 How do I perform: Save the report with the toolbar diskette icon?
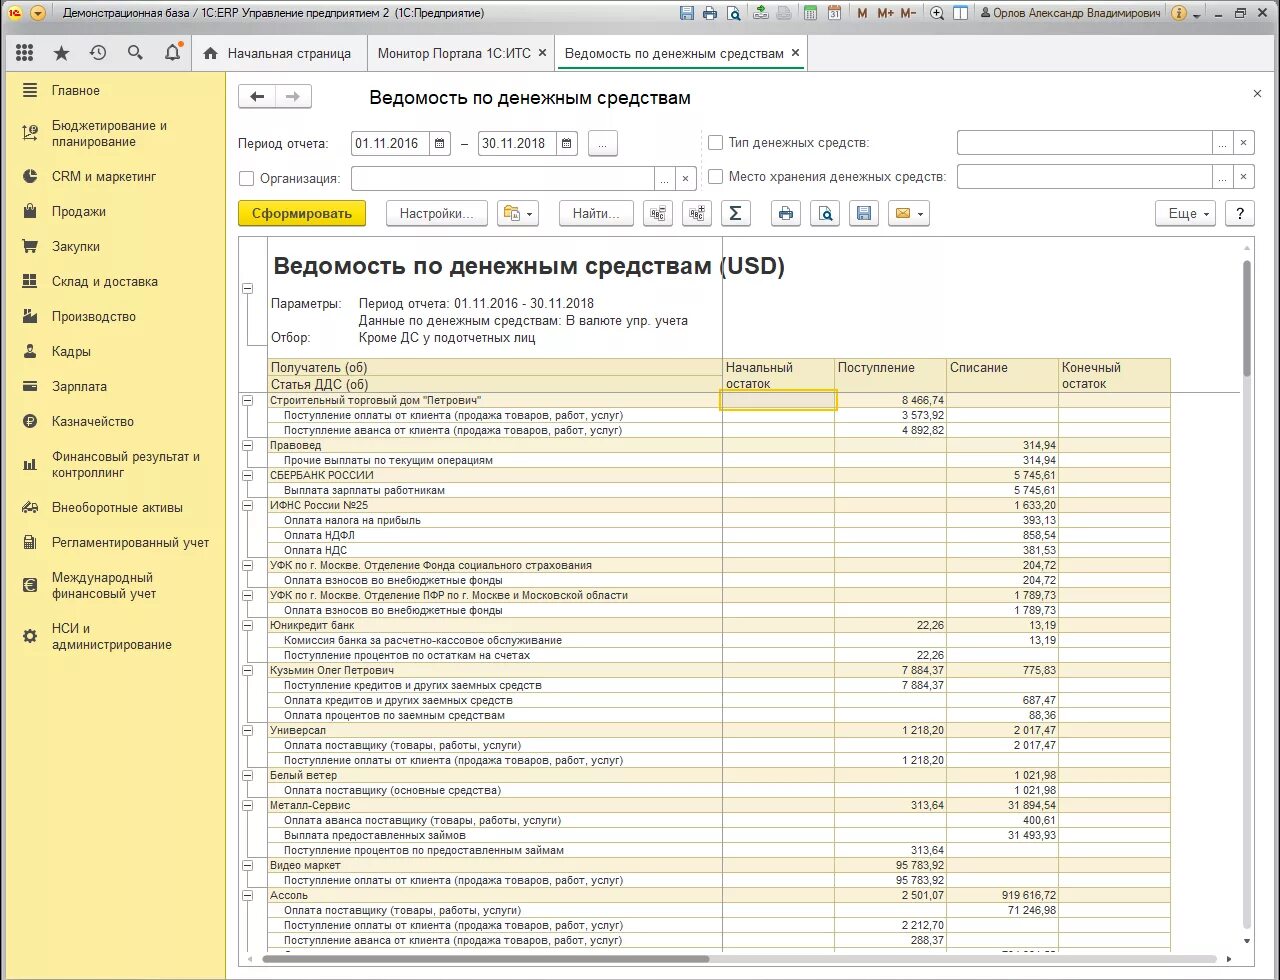click(x=864, y=213)
